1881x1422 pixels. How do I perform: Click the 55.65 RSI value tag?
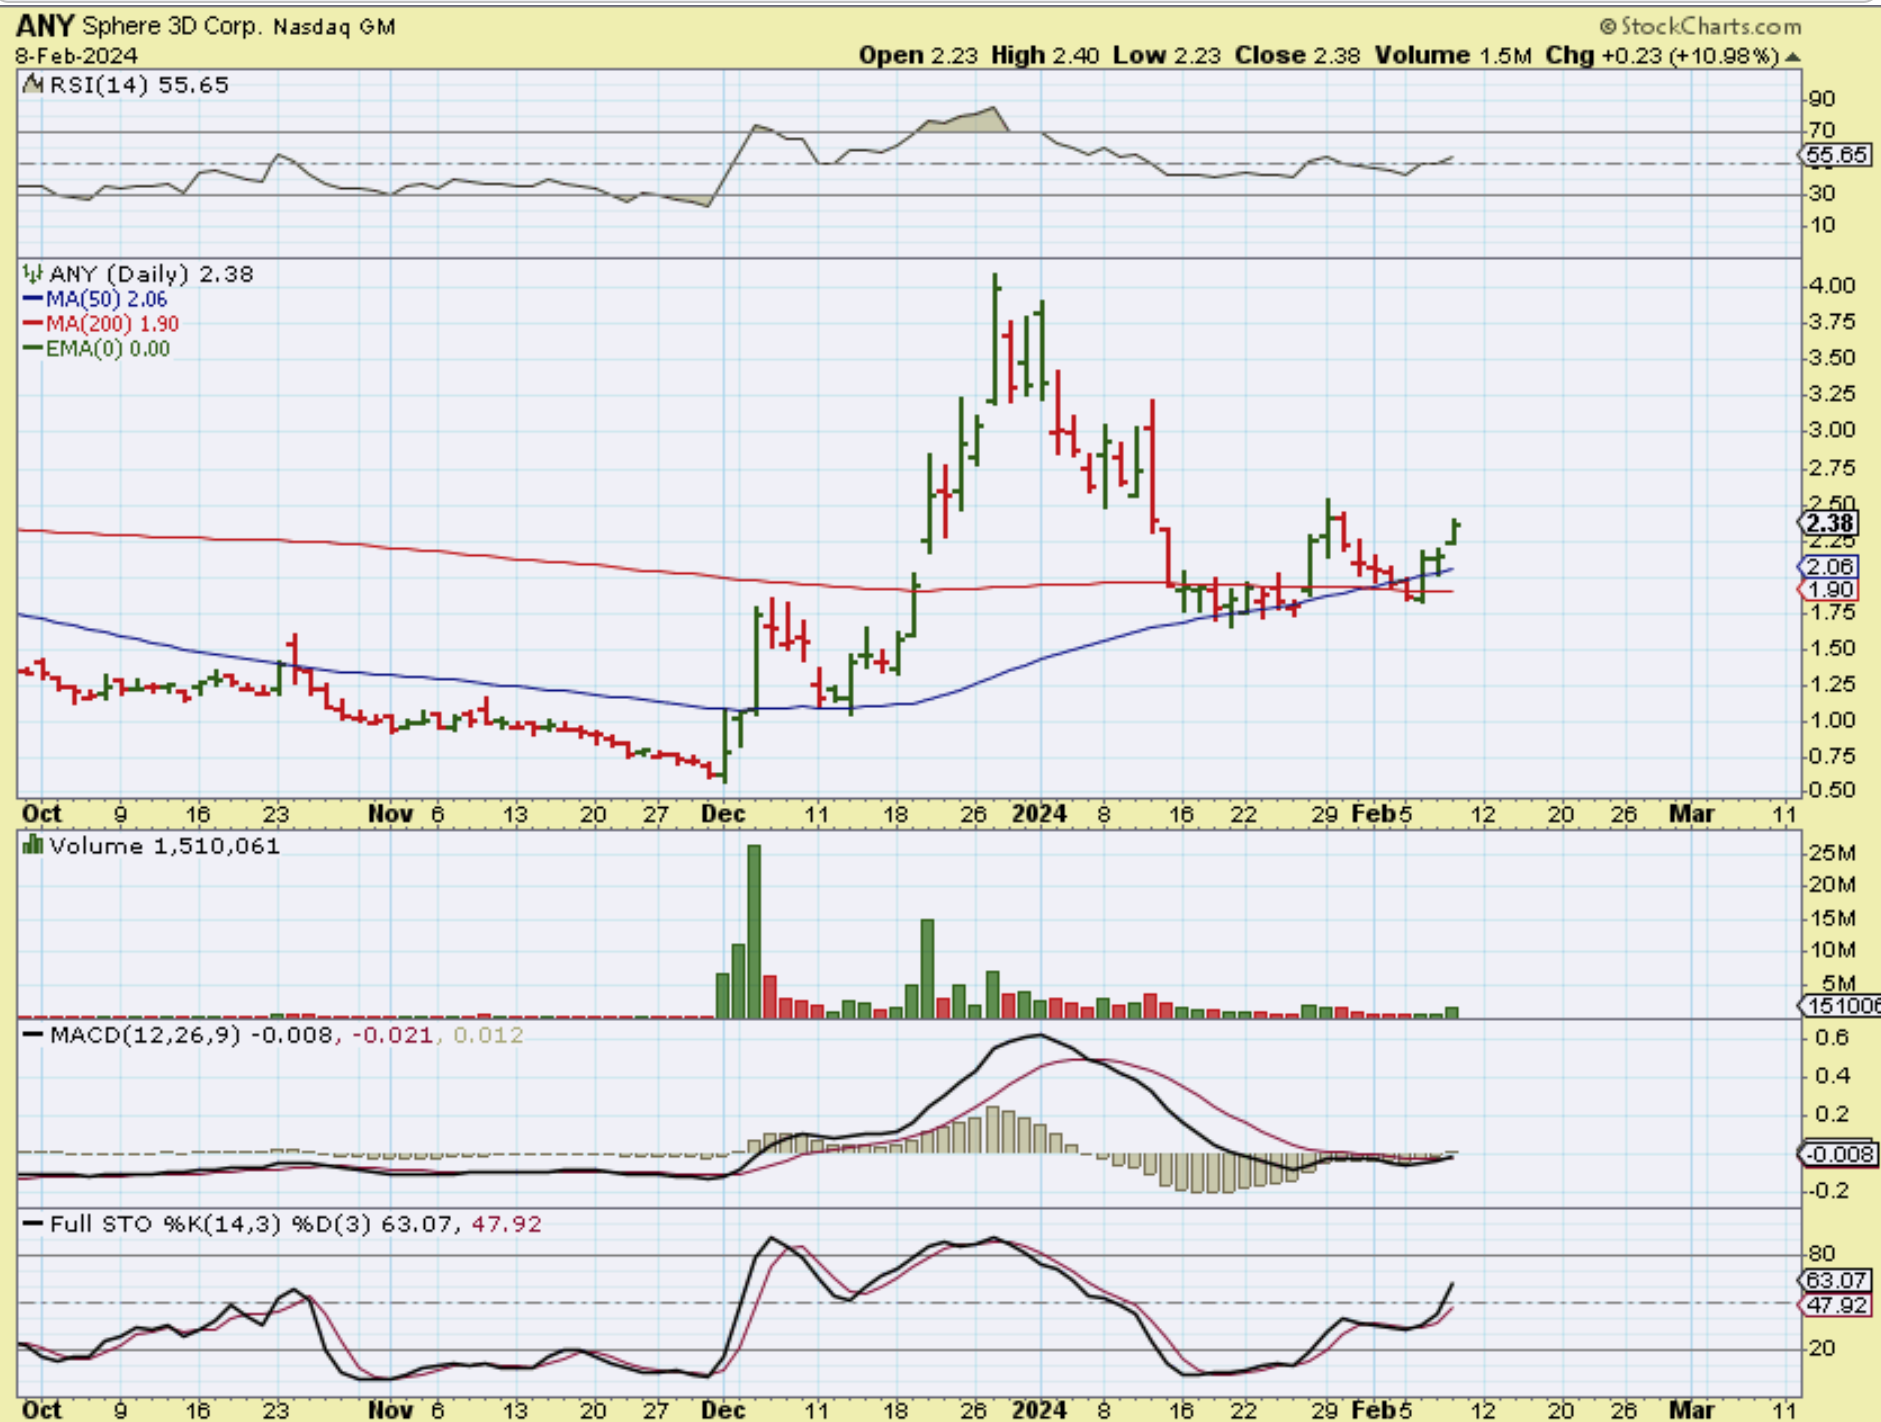(1836, 155)
